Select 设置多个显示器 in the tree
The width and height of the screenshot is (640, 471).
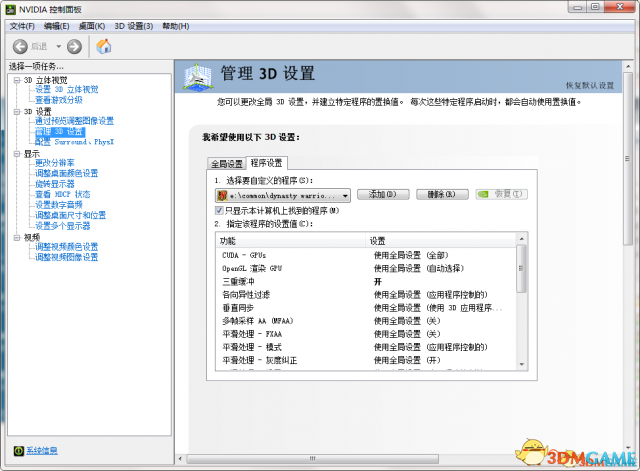point(62,226)
